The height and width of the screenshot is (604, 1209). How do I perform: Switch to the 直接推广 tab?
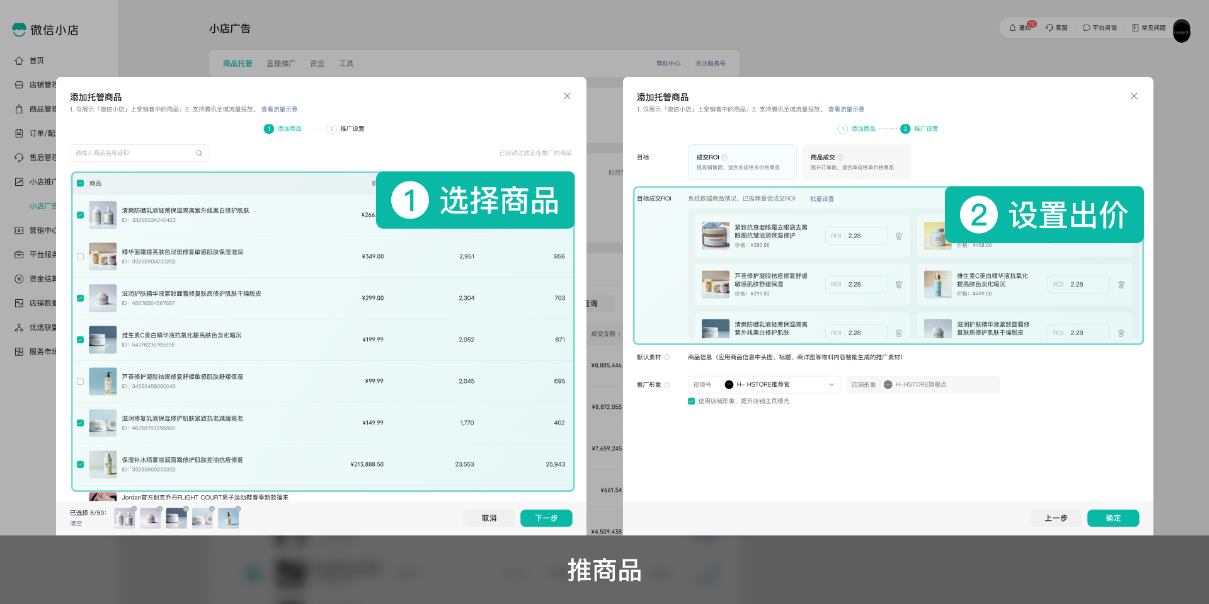pyautogui.click(x=281, y=63)
